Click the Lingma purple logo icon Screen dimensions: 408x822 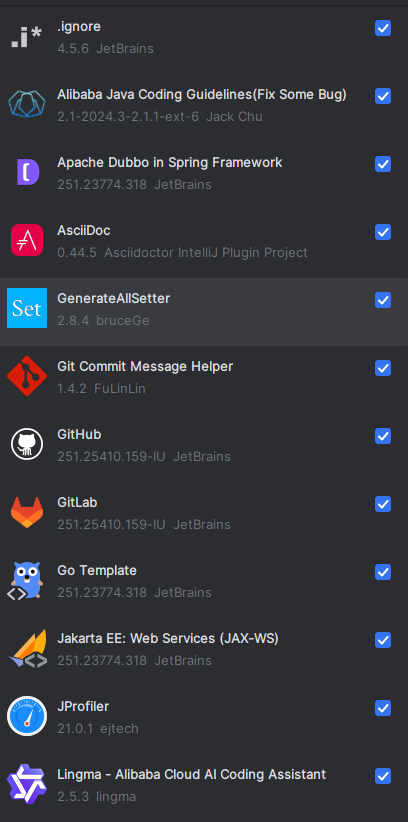point(27,784)
